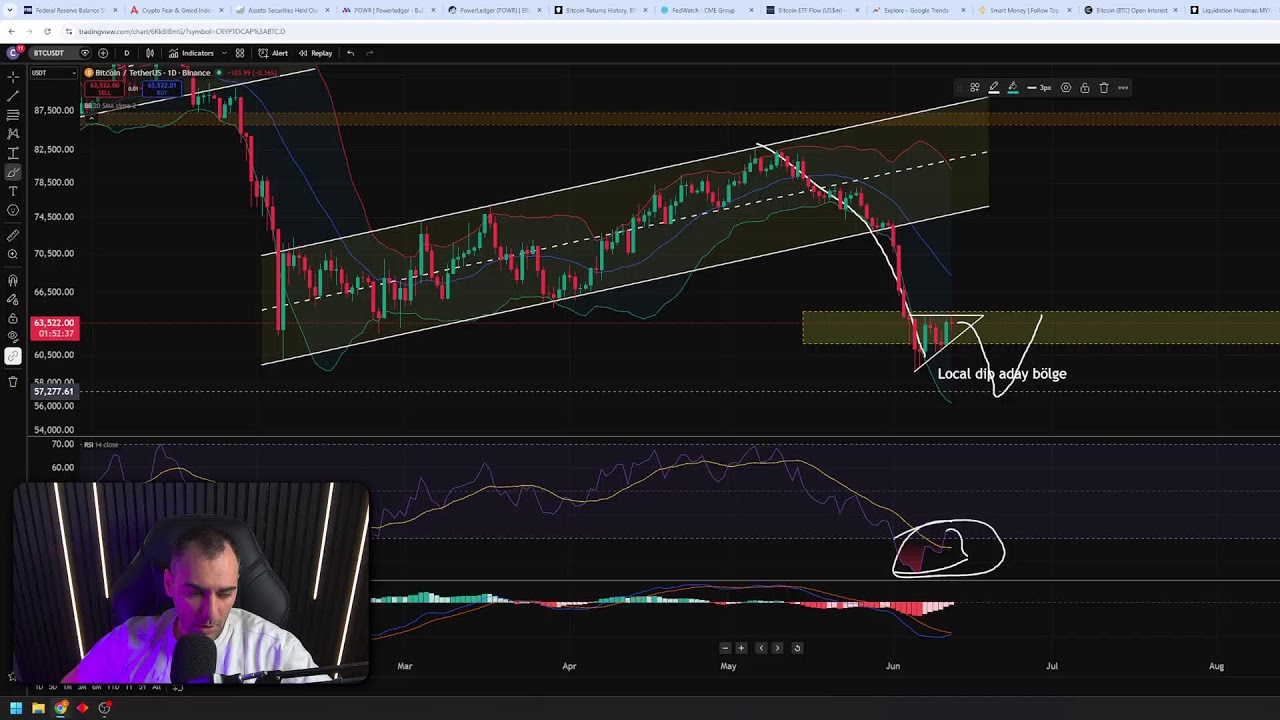Select the crosshair cursor tool
Viewport: 1280px width, 720px height.
pyautogui.click(x=13, y=76)
